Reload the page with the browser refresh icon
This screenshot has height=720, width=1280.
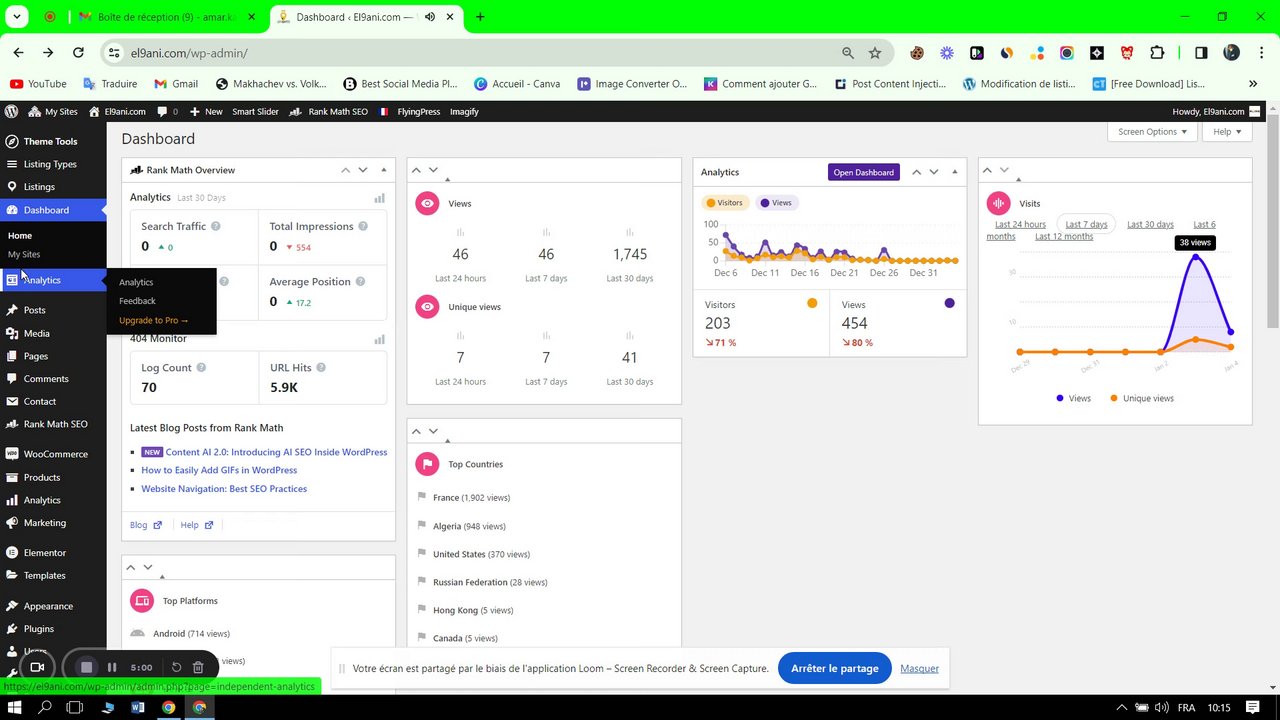pos(78,53)
